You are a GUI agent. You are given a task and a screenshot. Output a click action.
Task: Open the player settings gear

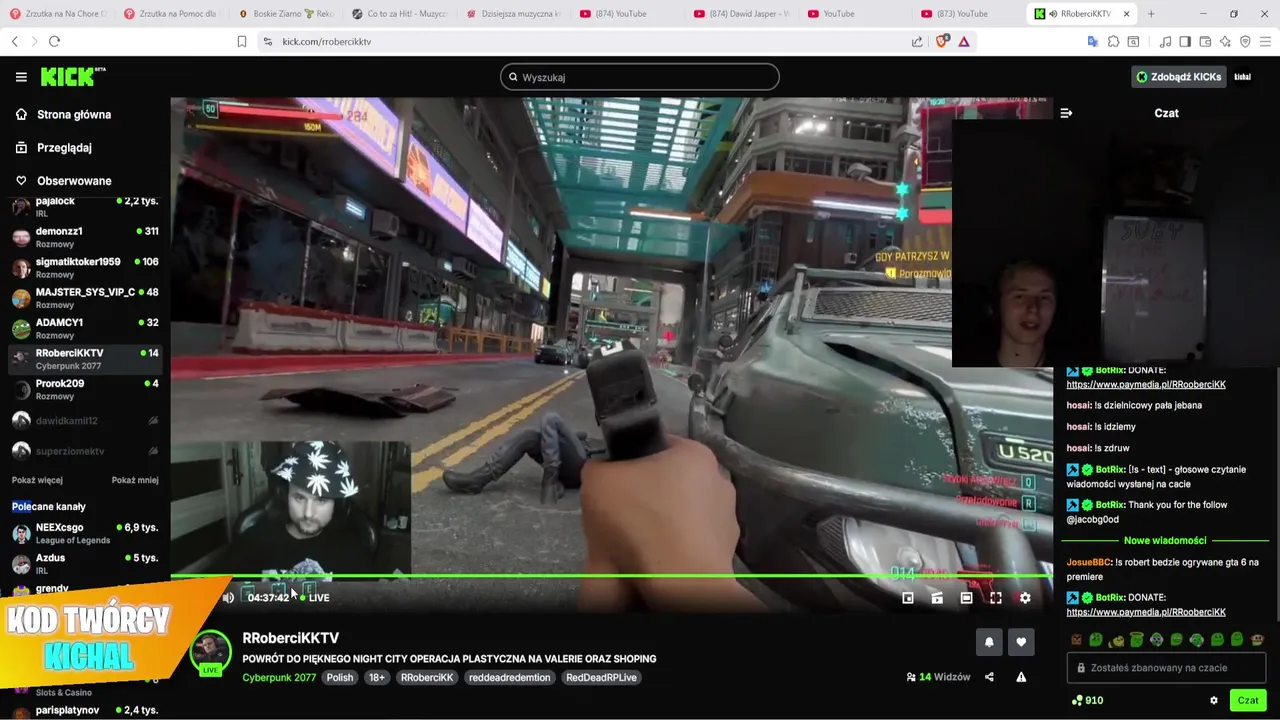click(1025, 598)
